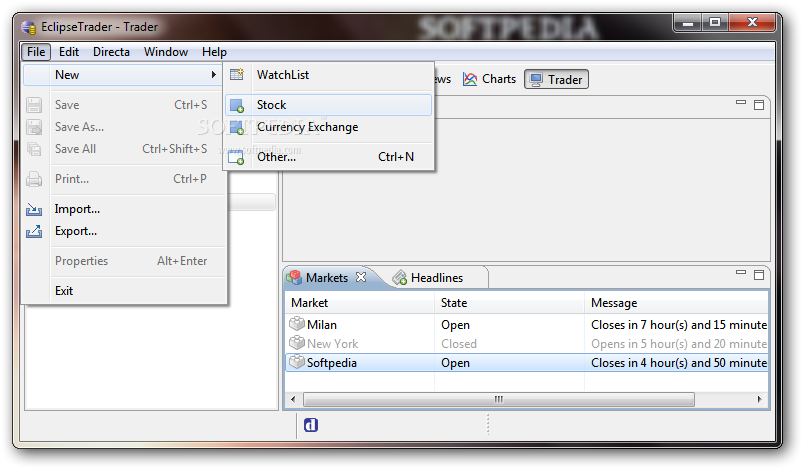Click the Headlines tab icon
Screen dimensions: 803x469
pyautogui.click(x=399, y=278)
